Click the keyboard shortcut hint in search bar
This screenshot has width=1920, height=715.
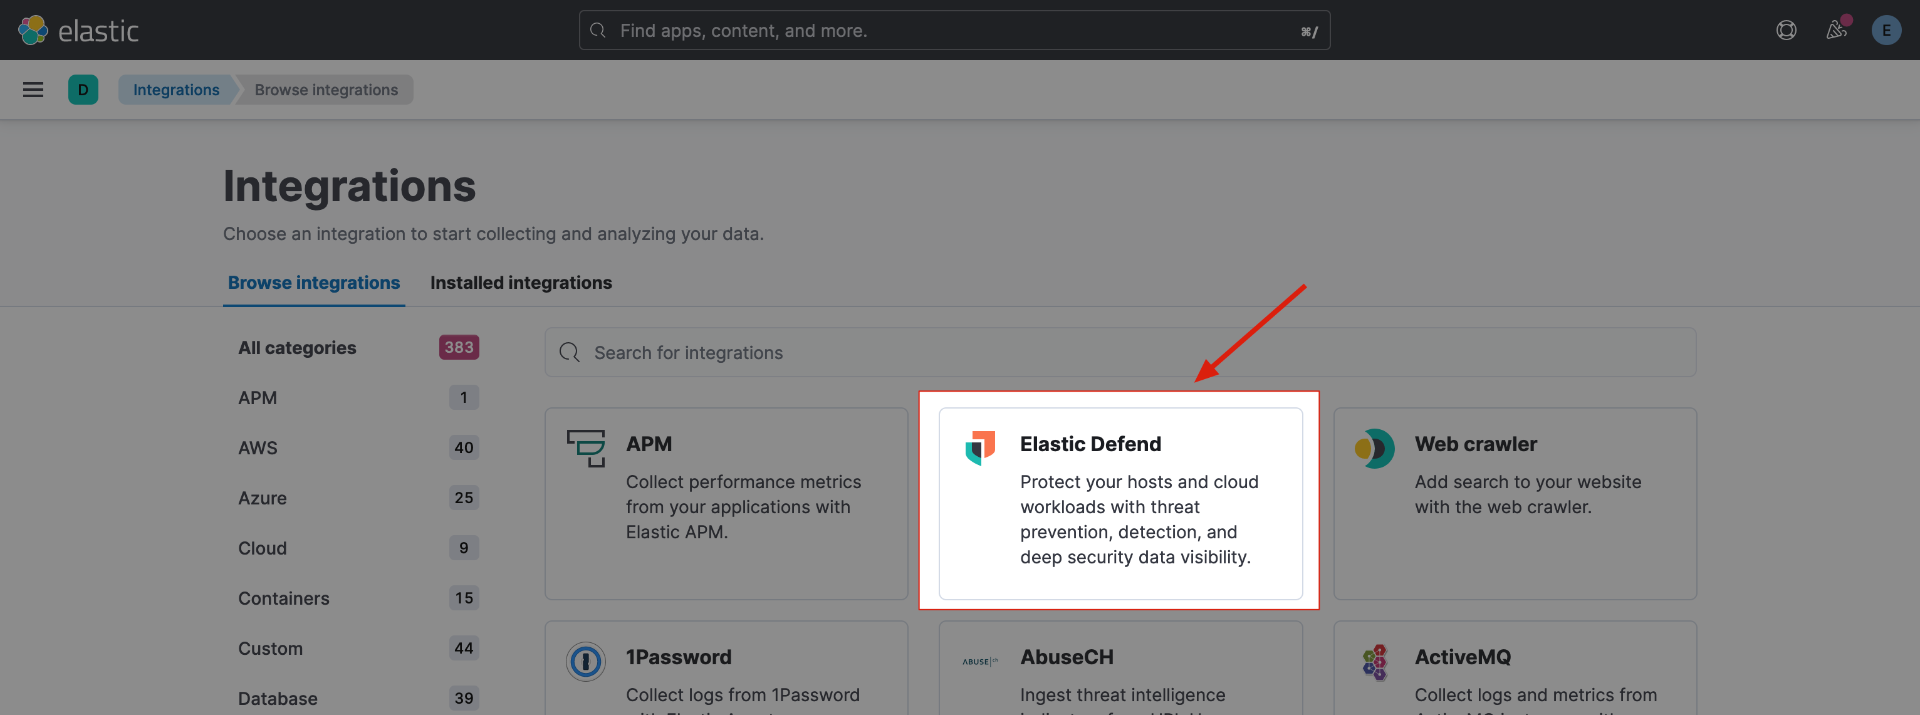[x=1309, y=31]
